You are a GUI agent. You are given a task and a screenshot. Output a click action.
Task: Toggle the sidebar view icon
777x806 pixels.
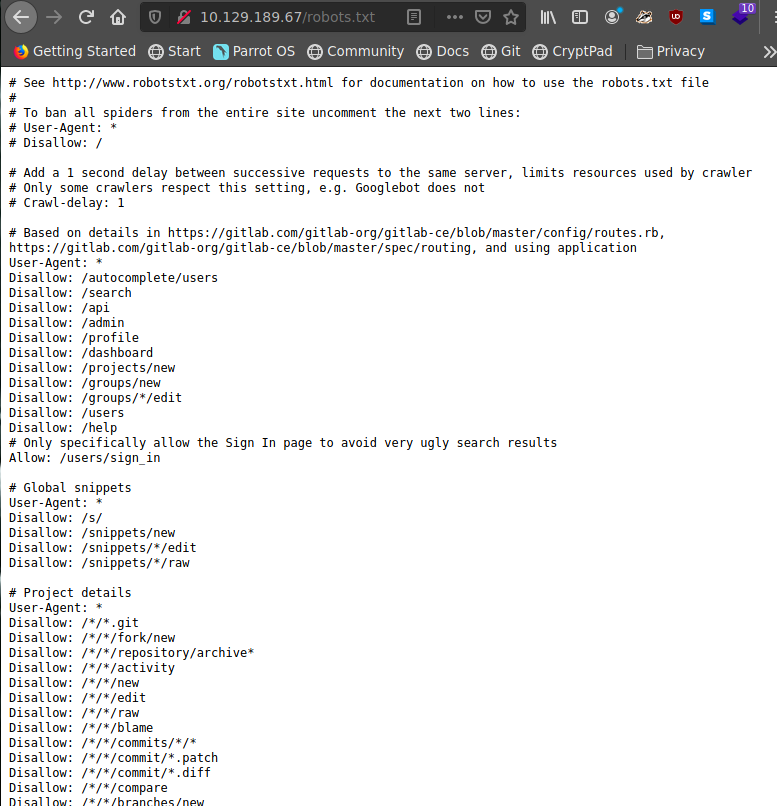[580, 17]
